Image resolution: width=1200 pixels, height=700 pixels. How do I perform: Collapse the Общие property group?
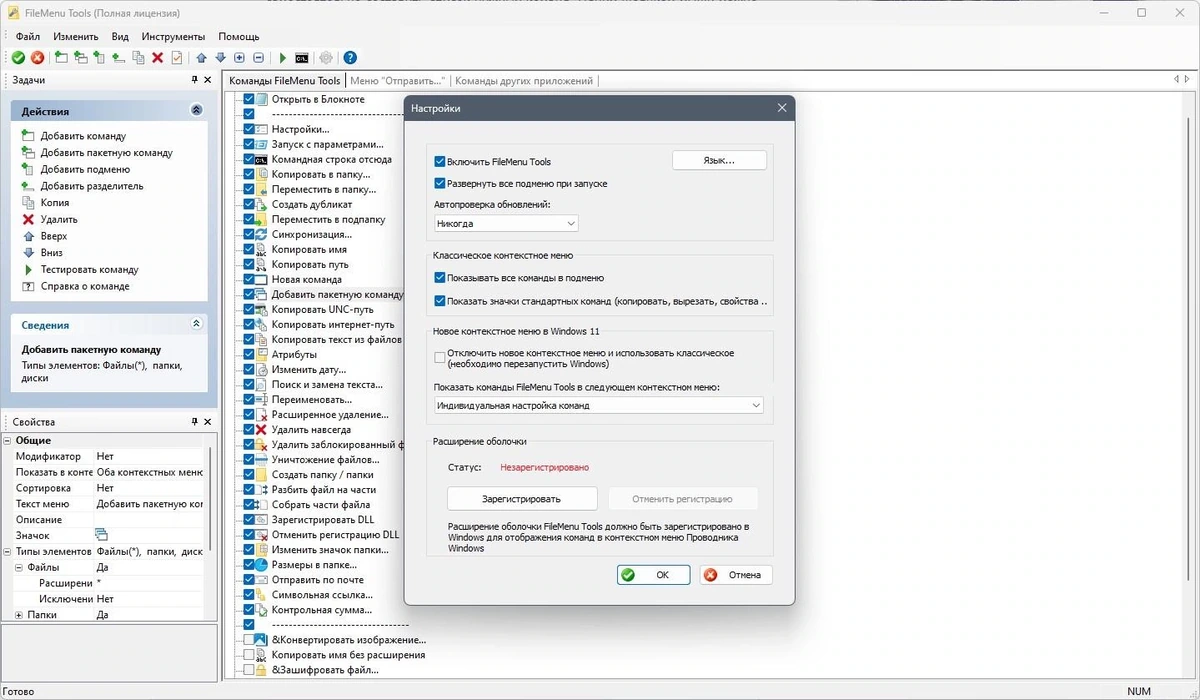pyautogui.click(x=7, y=440)
